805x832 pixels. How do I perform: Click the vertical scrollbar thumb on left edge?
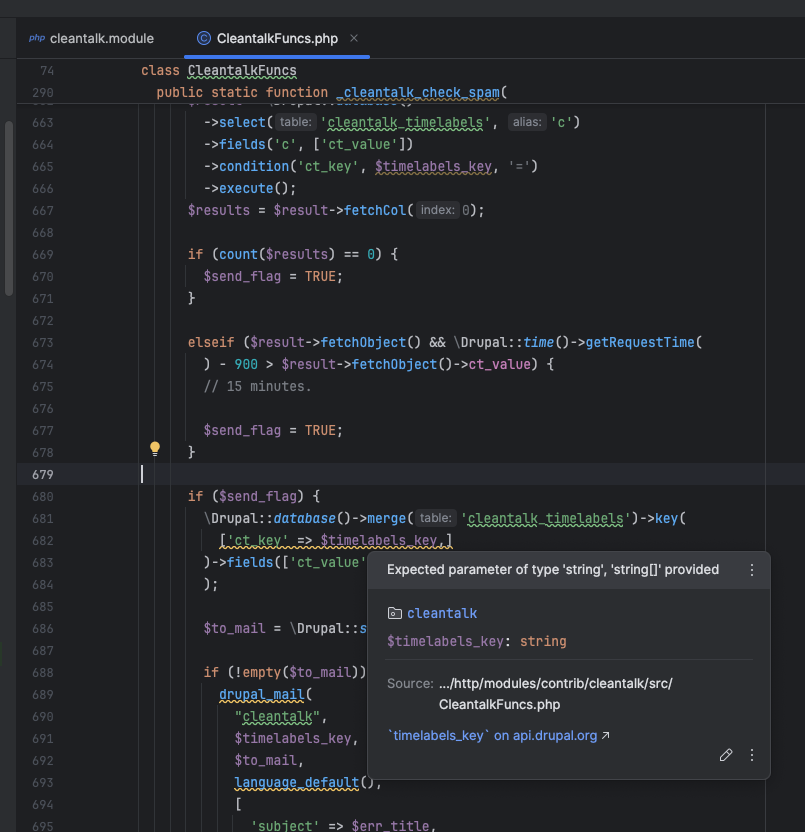point(9,208)
